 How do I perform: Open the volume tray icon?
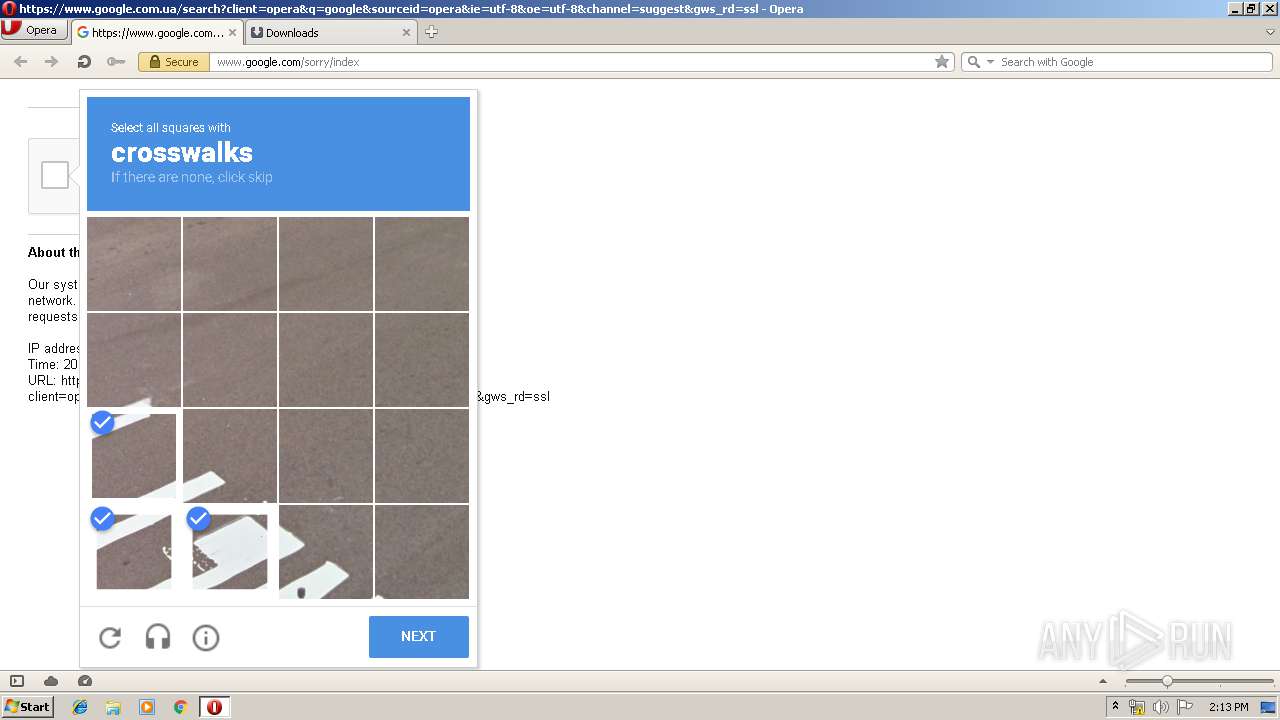tap(1161, 707)
